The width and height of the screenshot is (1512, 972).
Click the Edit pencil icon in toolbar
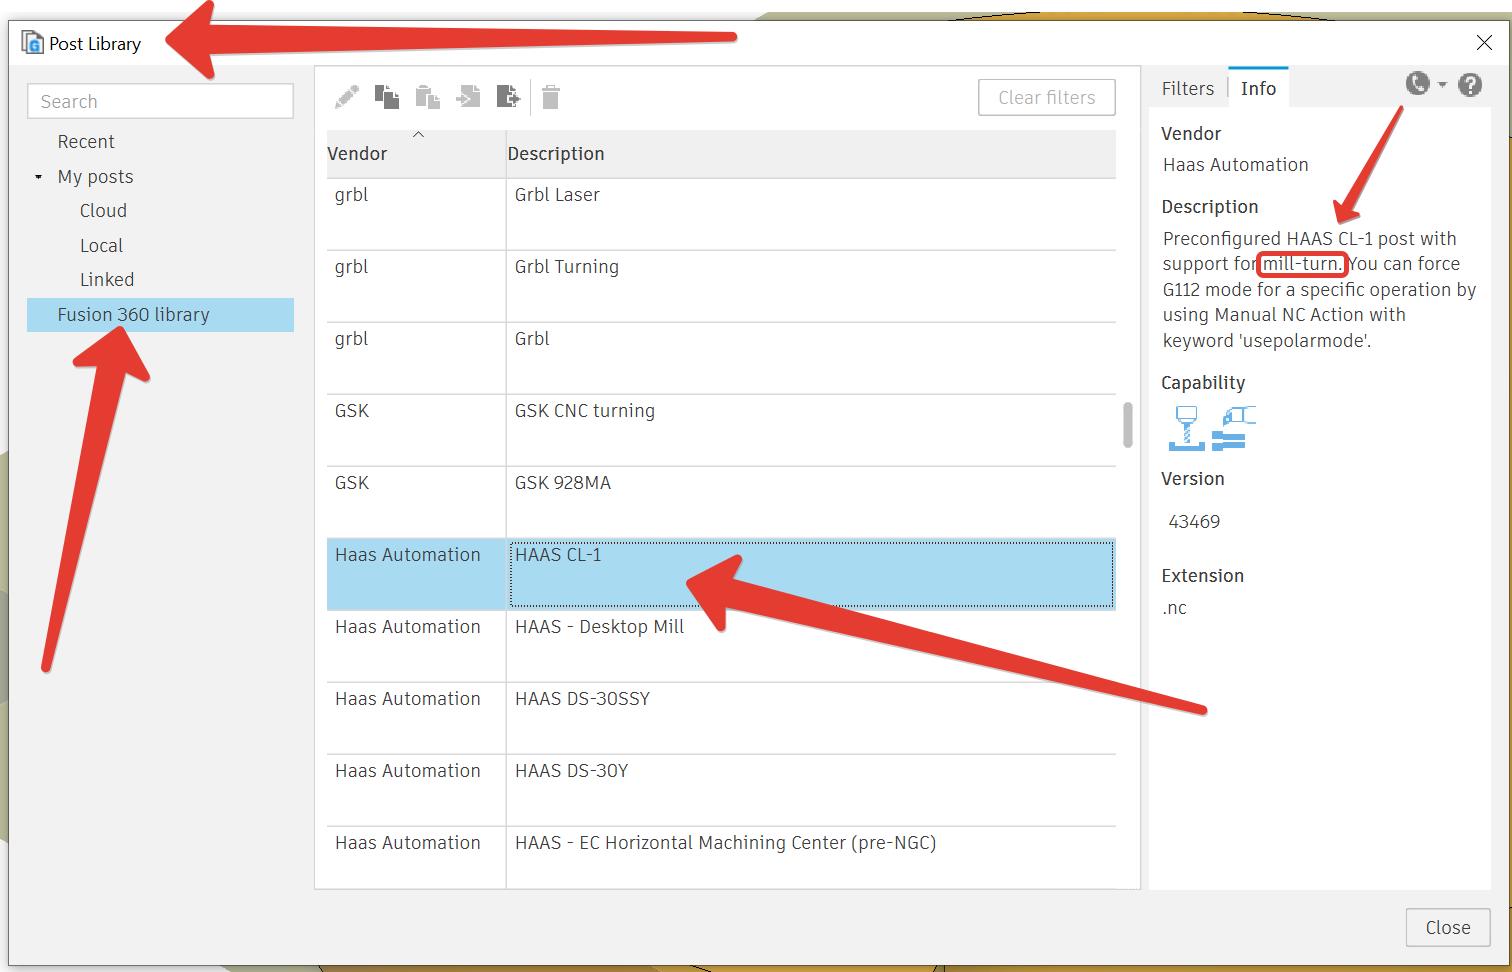[347, 97]
